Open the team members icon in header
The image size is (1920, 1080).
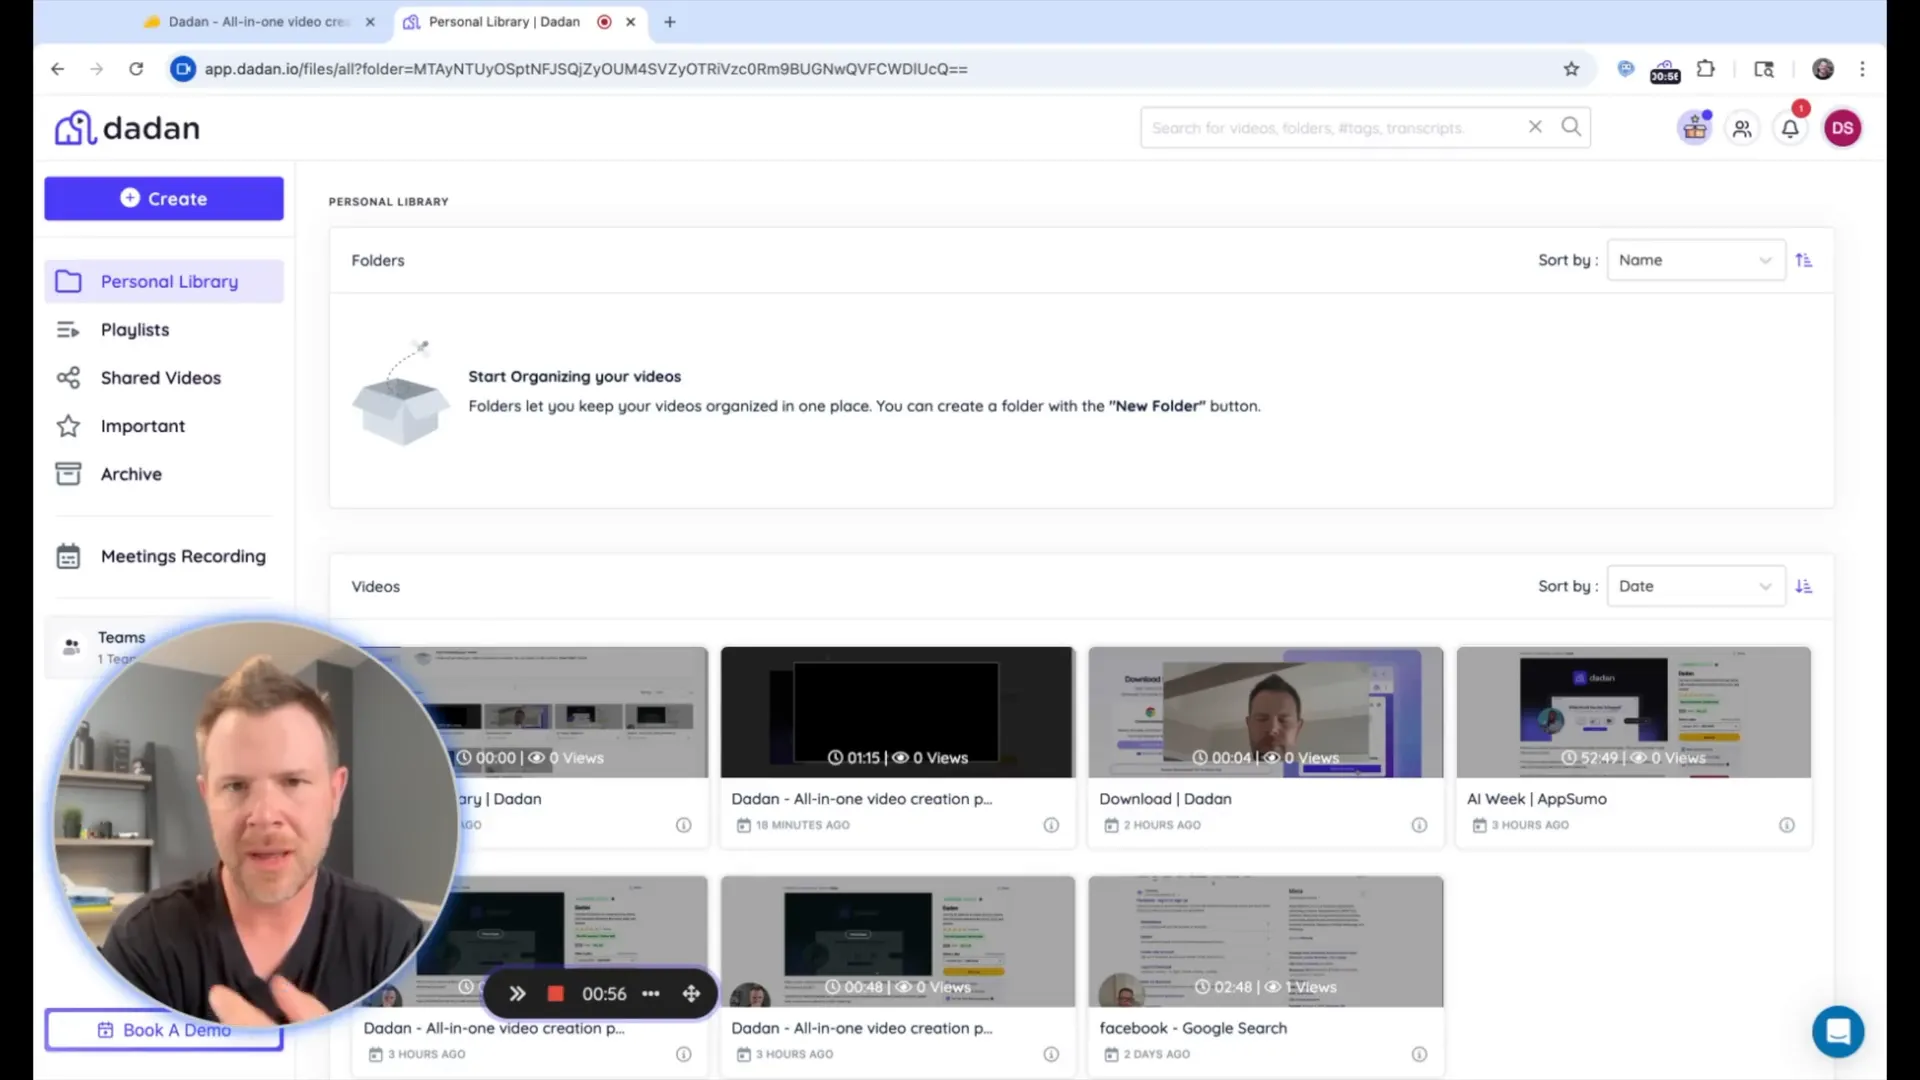point(1742,128)
